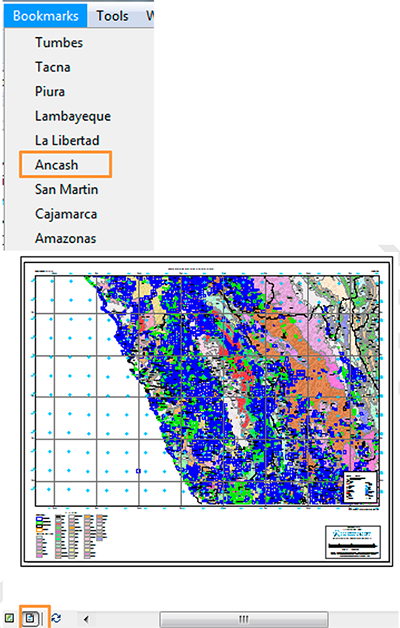
Task: Switch to Layout View icon
Action: (x=30, y=618)
